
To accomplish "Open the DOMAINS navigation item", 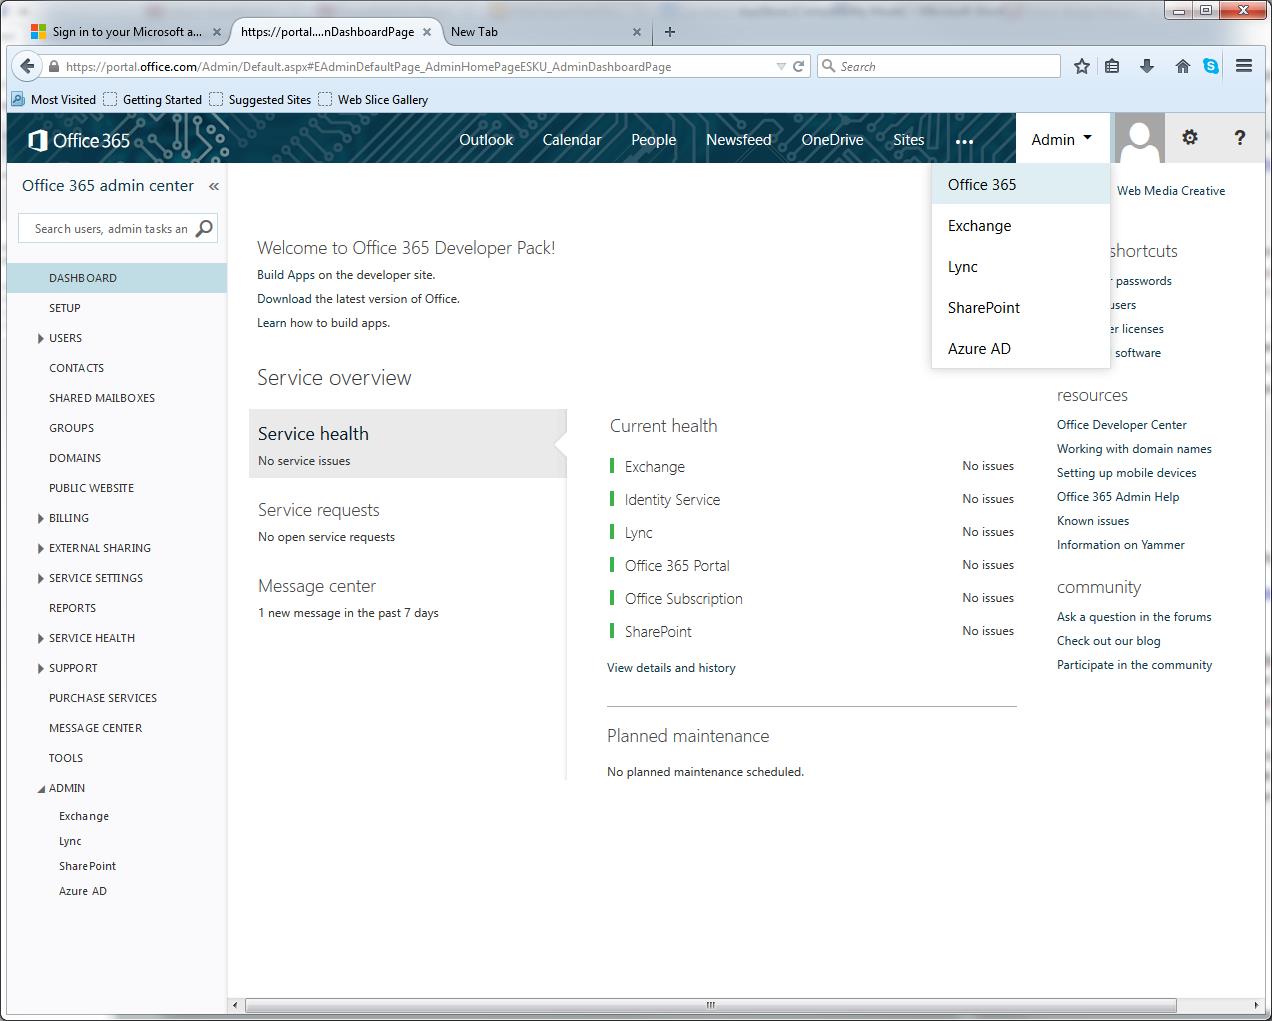I will click(75, 458).
